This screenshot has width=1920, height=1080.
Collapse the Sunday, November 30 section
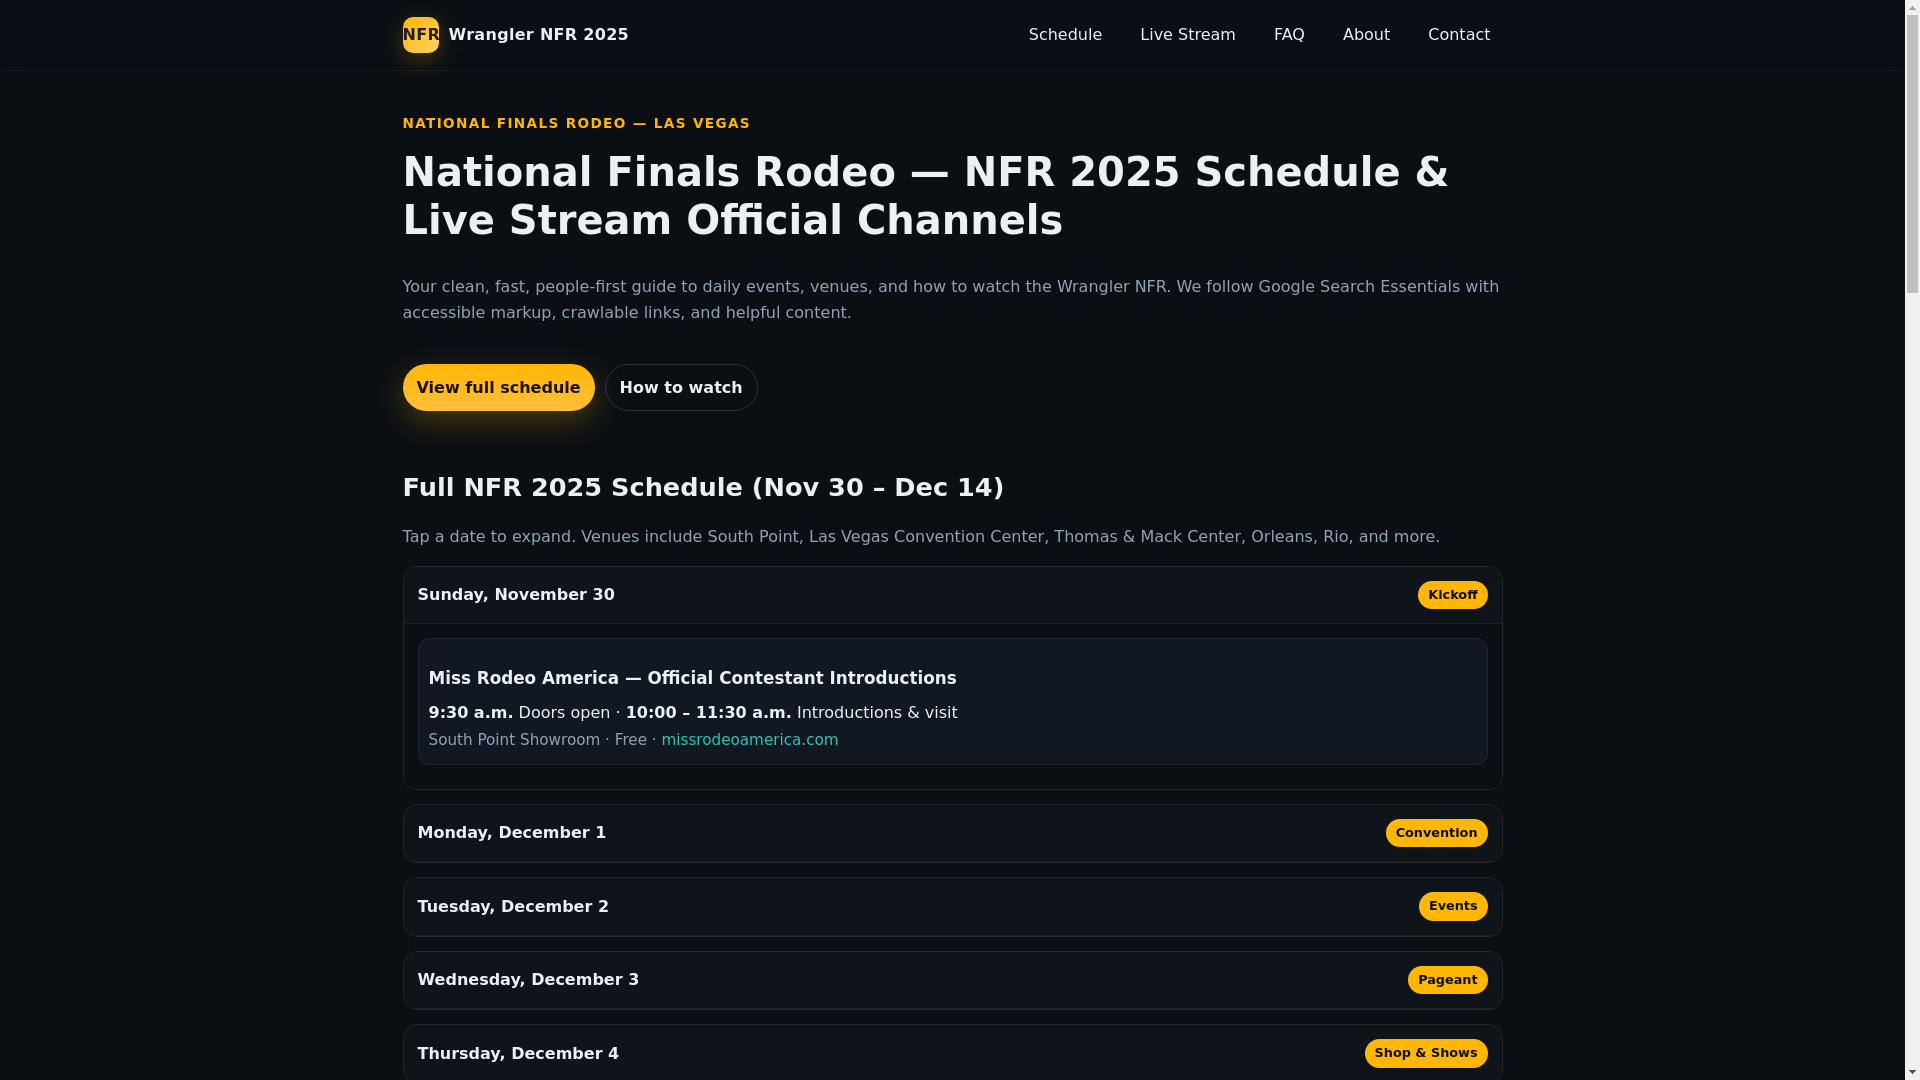[952, 595]
